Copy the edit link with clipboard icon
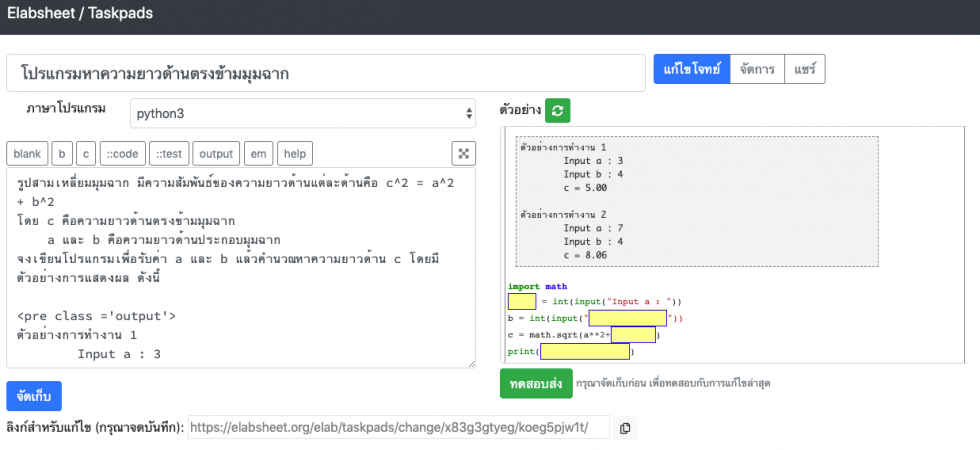This screenshot has width=980, height=450. (625, 428)
